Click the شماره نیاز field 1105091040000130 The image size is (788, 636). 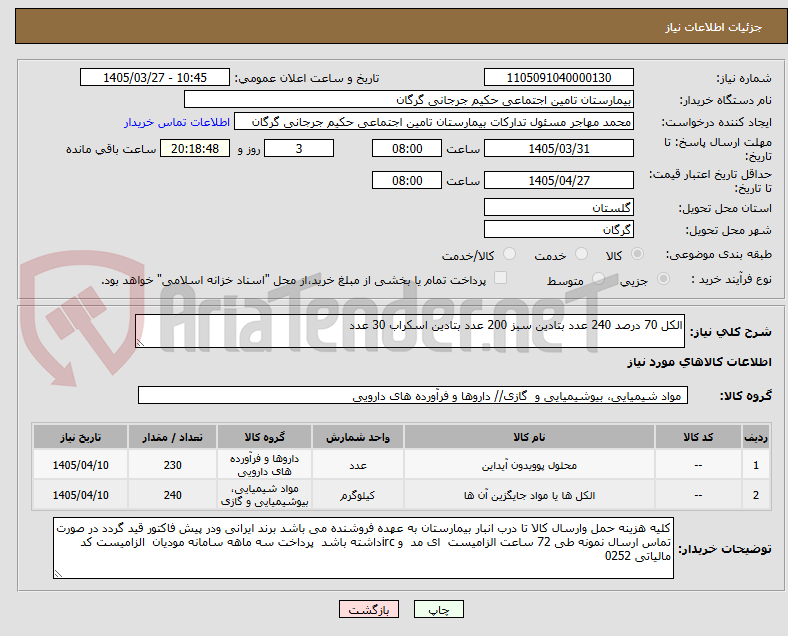(558, 77)
